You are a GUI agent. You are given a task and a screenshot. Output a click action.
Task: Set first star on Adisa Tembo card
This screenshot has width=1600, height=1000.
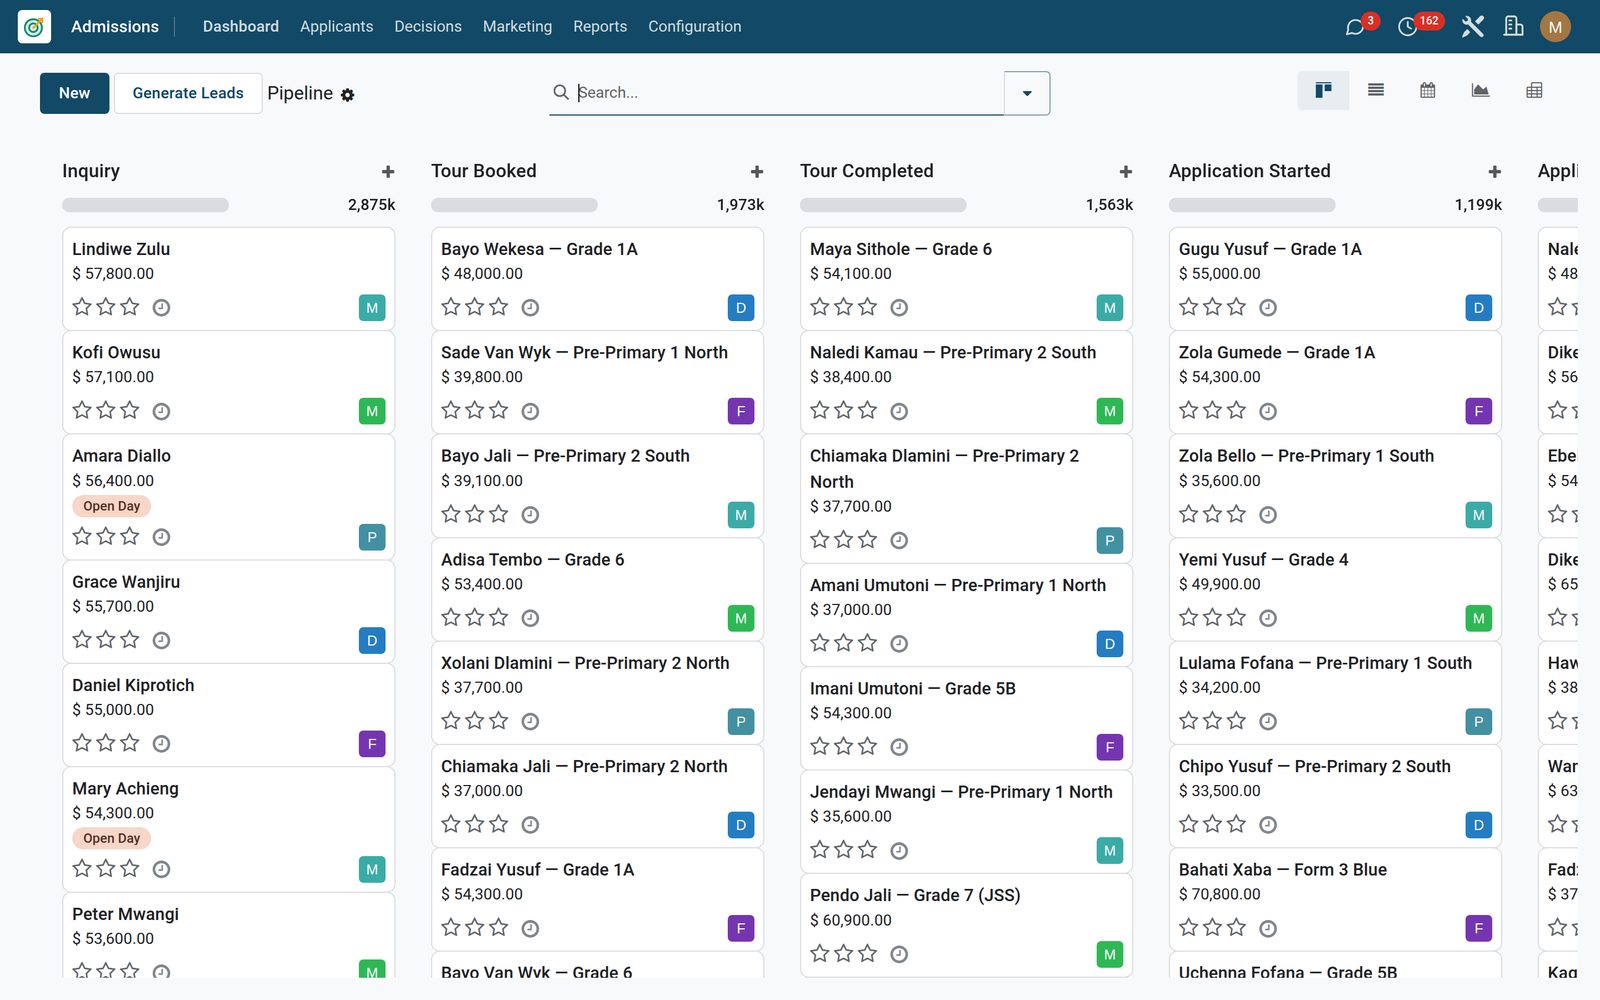tap(451, 617)
